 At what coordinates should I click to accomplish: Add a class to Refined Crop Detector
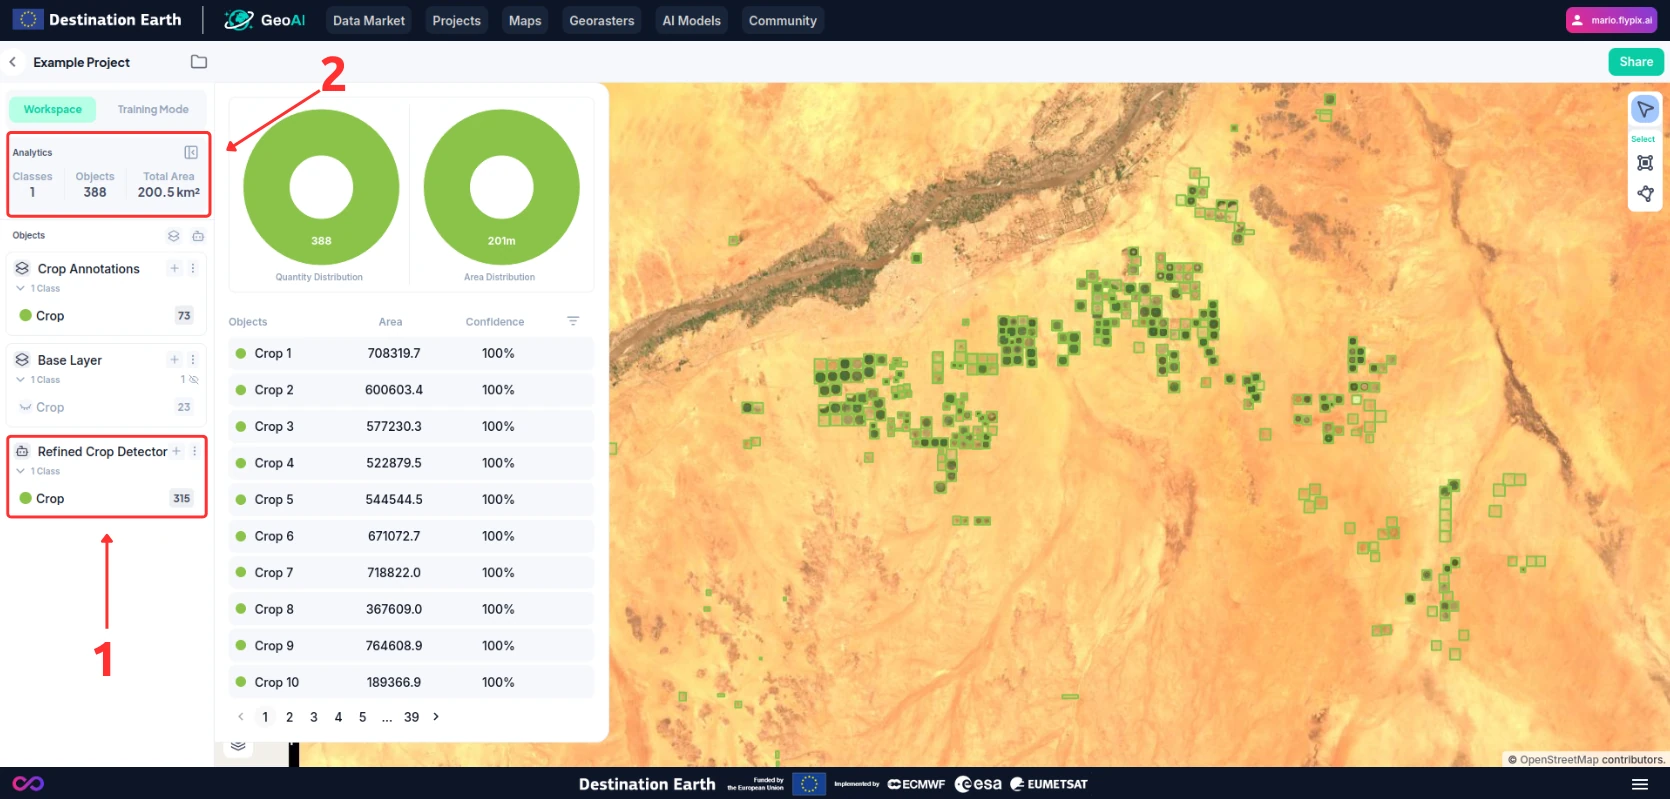176,451
